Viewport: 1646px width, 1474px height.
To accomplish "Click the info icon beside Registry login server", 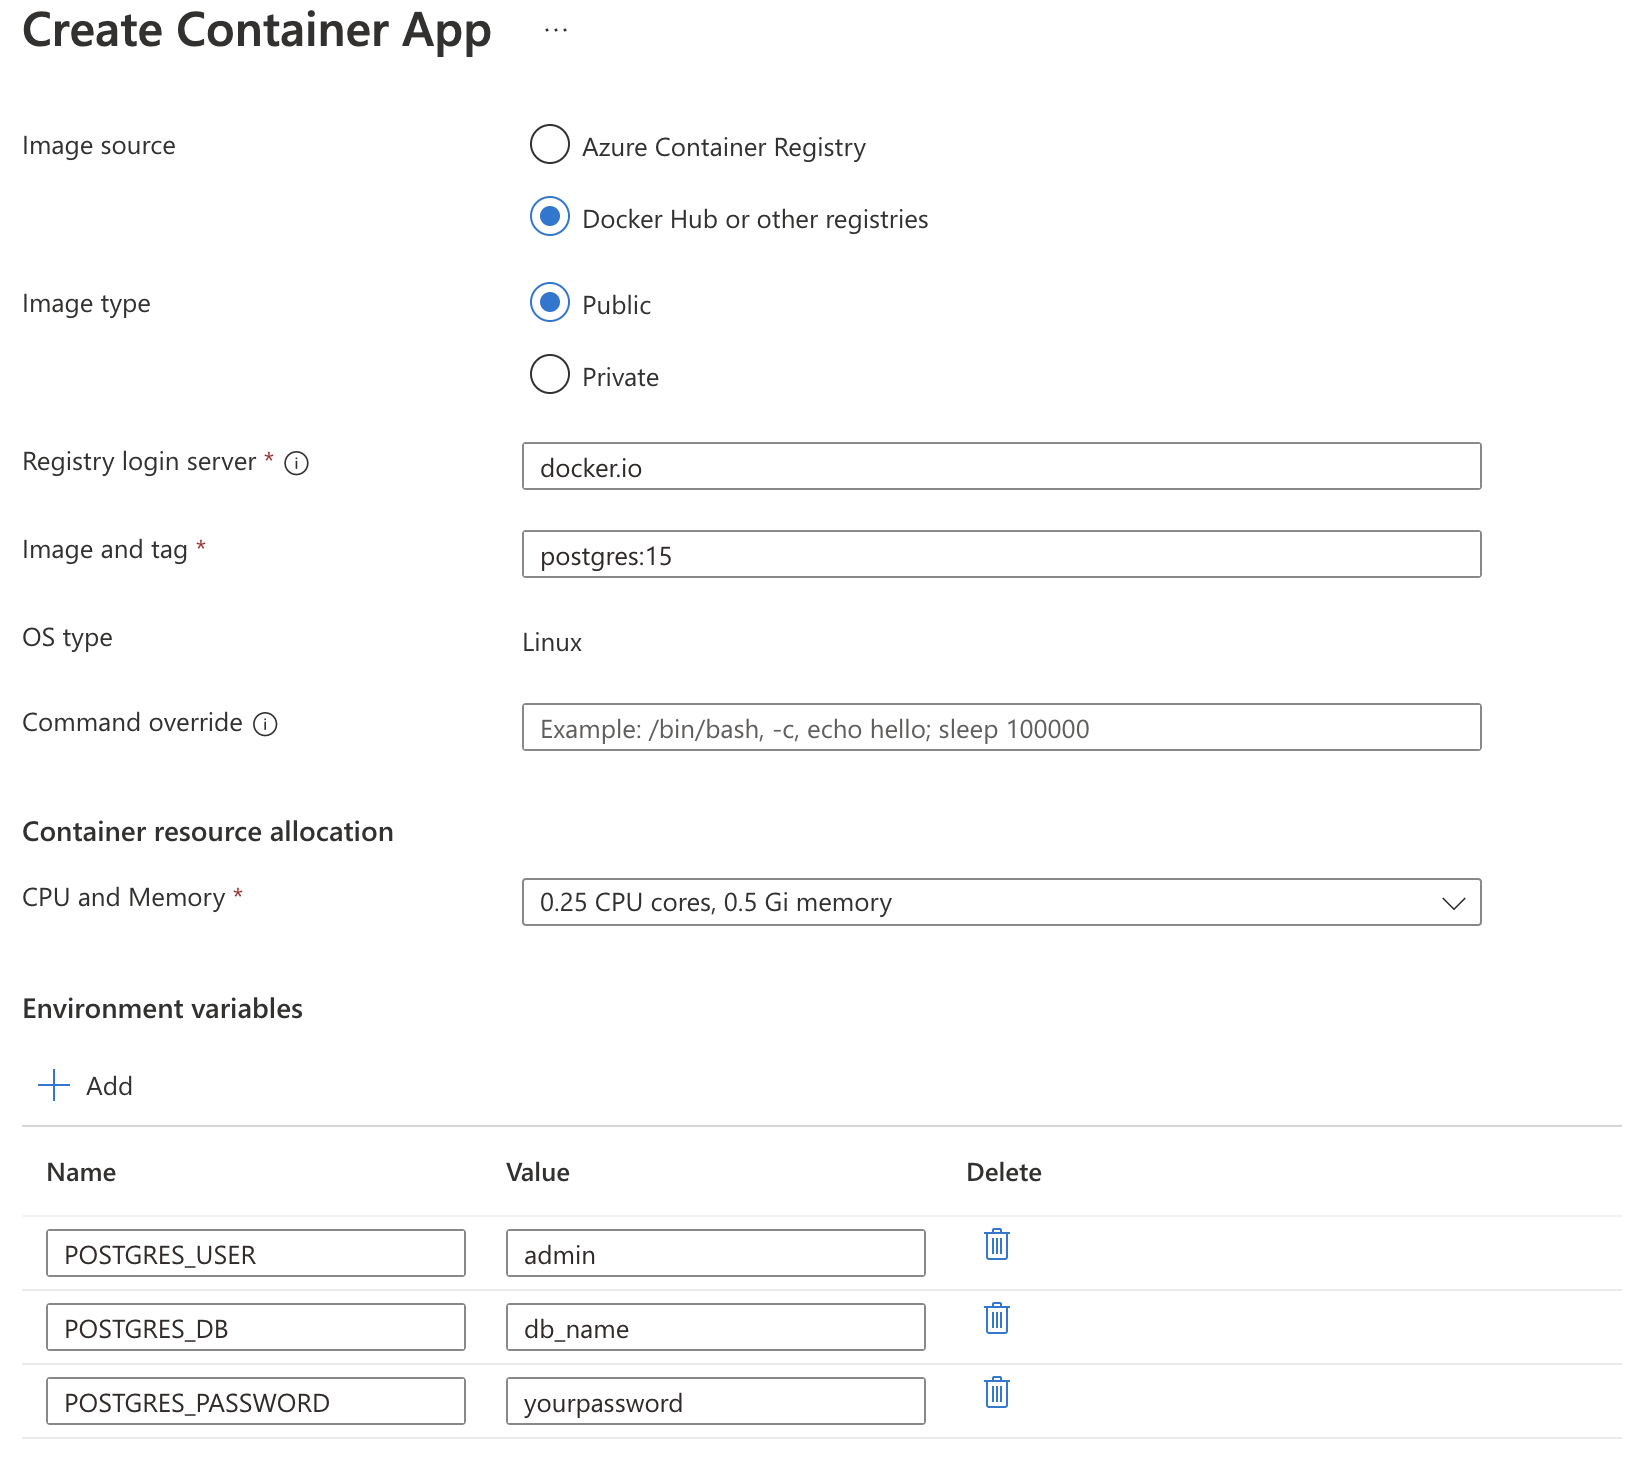I will (296, 463).
